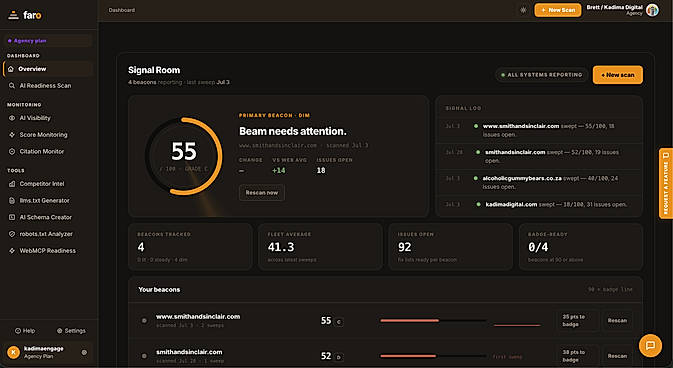Viewport: 673px width, 368px height.
Task: Click the Score Monitoring sparkle icon
Action: pyautogui.click(x=12, y=134)
